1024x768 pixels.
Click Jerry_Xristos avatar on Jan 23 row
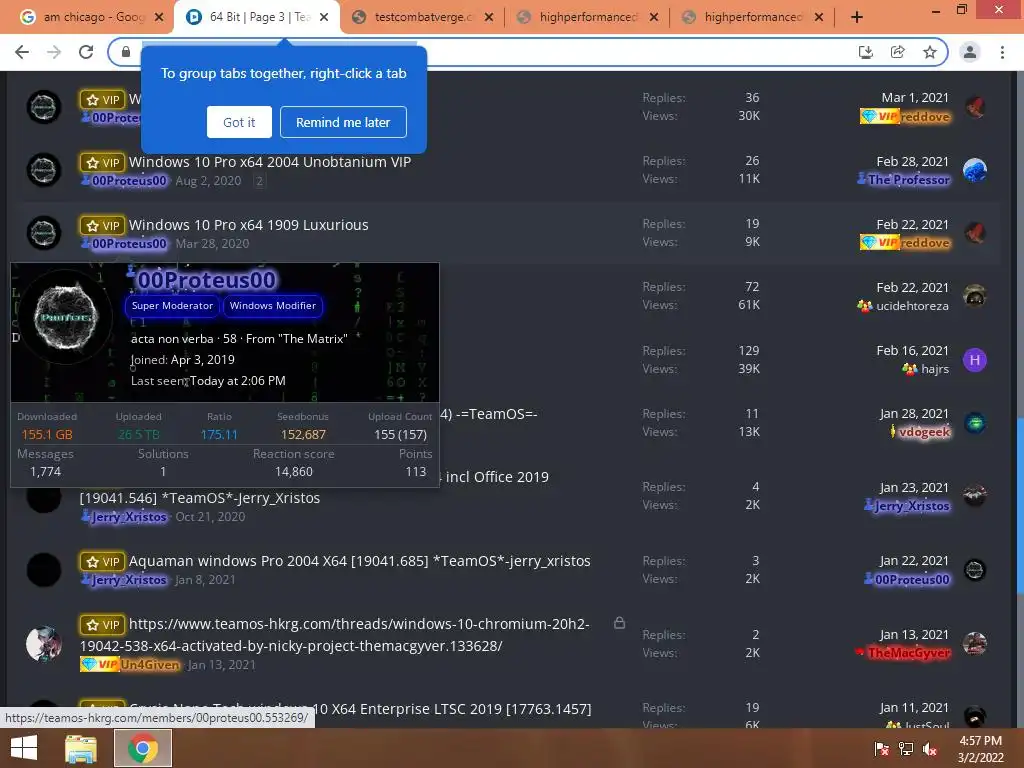point(974,496)
